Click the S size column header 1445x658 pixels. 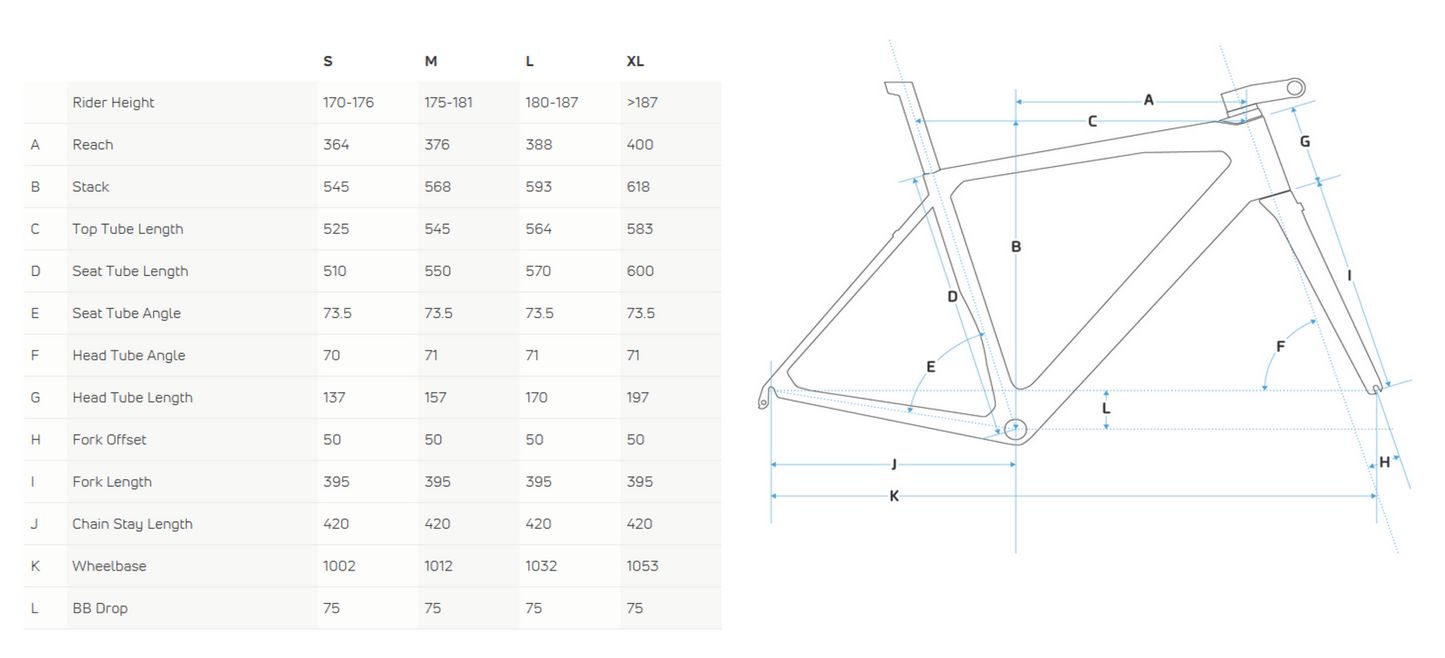point(328,61)
